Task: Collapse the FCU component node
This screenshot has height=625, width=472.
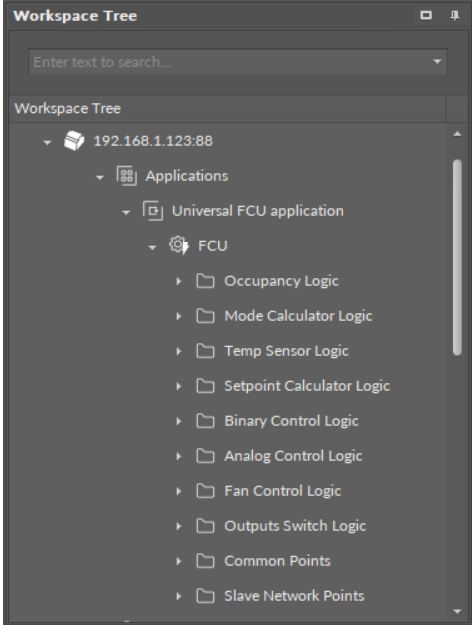Action: coord(152,247)
